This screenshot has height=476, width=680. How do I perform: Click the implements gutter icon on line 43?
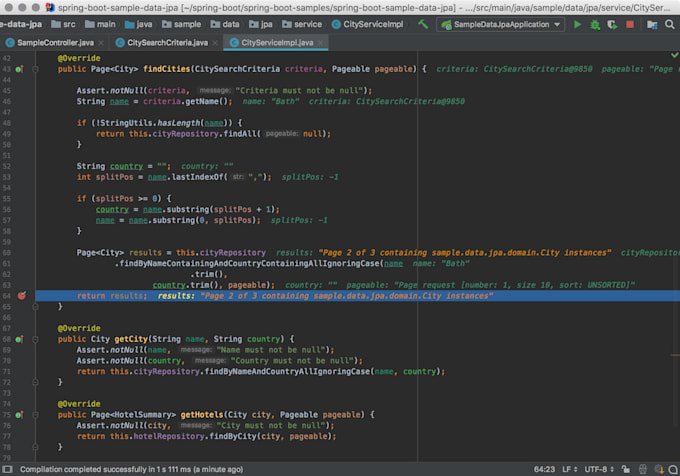coord(19,69)
